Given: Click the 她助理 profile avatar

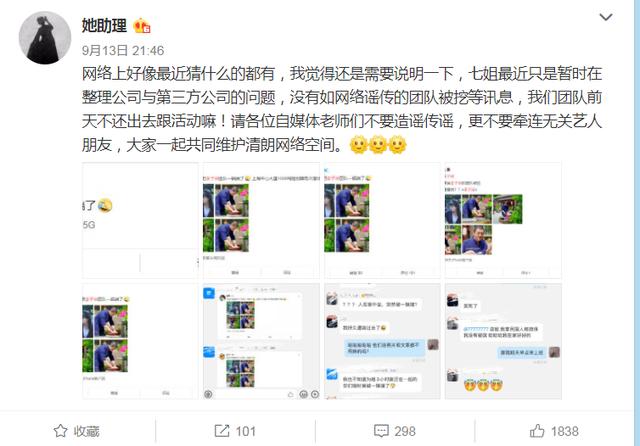Looking at the screenshot, I should tap(45, 38).
